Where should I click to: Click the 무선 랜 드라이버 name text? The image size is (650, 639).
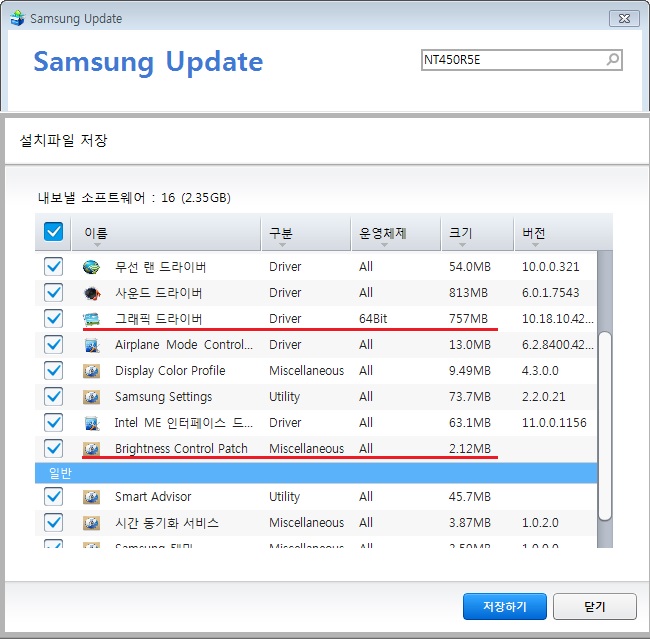coord(160,267)
